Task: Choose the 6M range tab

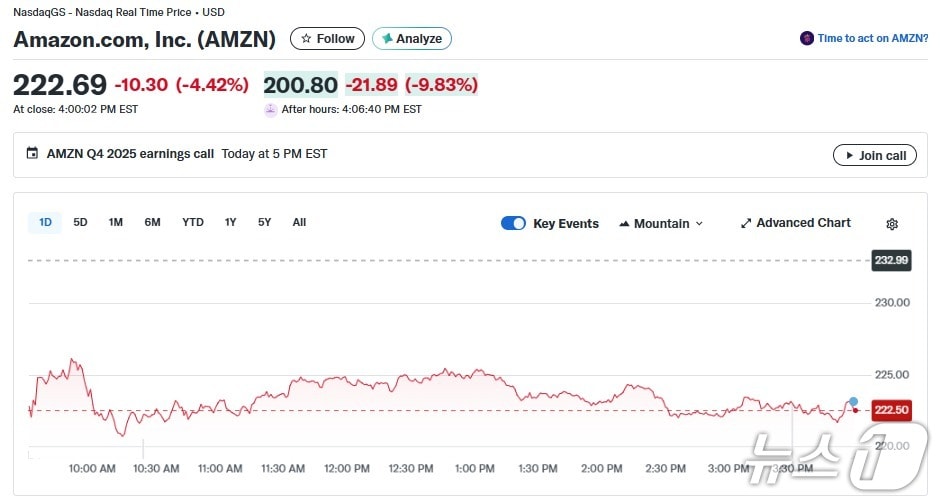Action: pos(152,223)
